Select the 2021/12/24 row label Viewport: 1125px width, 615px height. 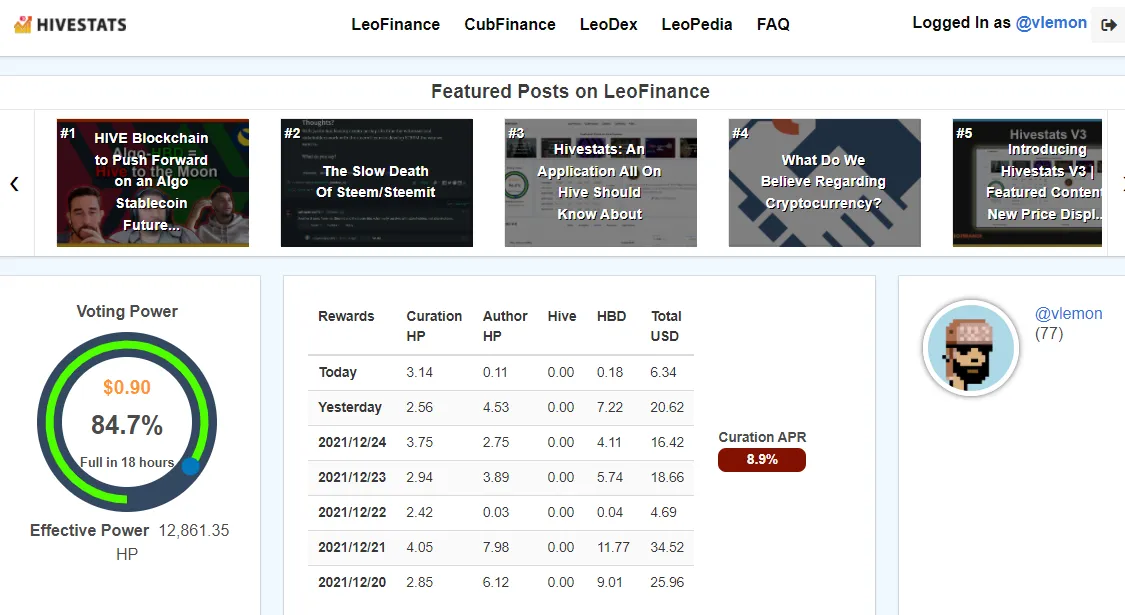352,442
